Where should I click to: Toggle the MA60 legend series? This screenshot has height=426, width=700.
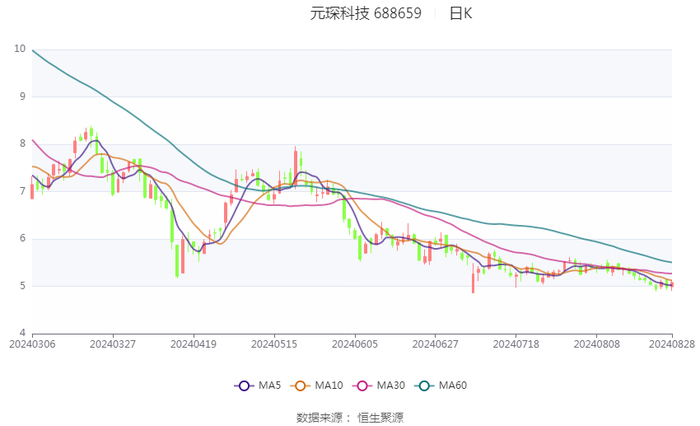coord(441,385)
